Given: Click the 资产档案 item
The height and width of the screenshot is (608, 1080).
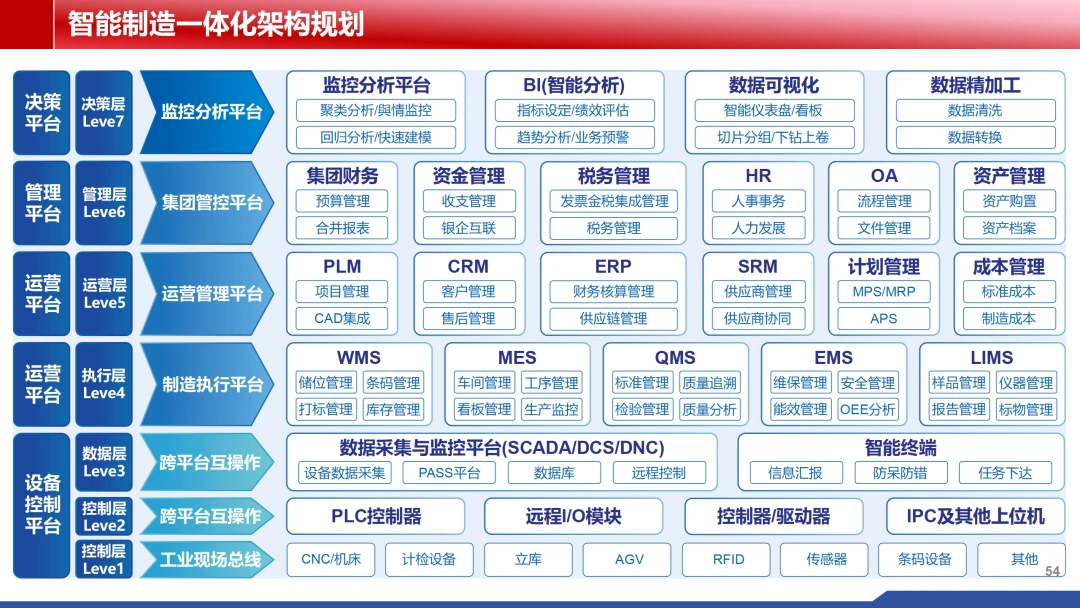Looking at the screenshot, I should pos(1009,228).
